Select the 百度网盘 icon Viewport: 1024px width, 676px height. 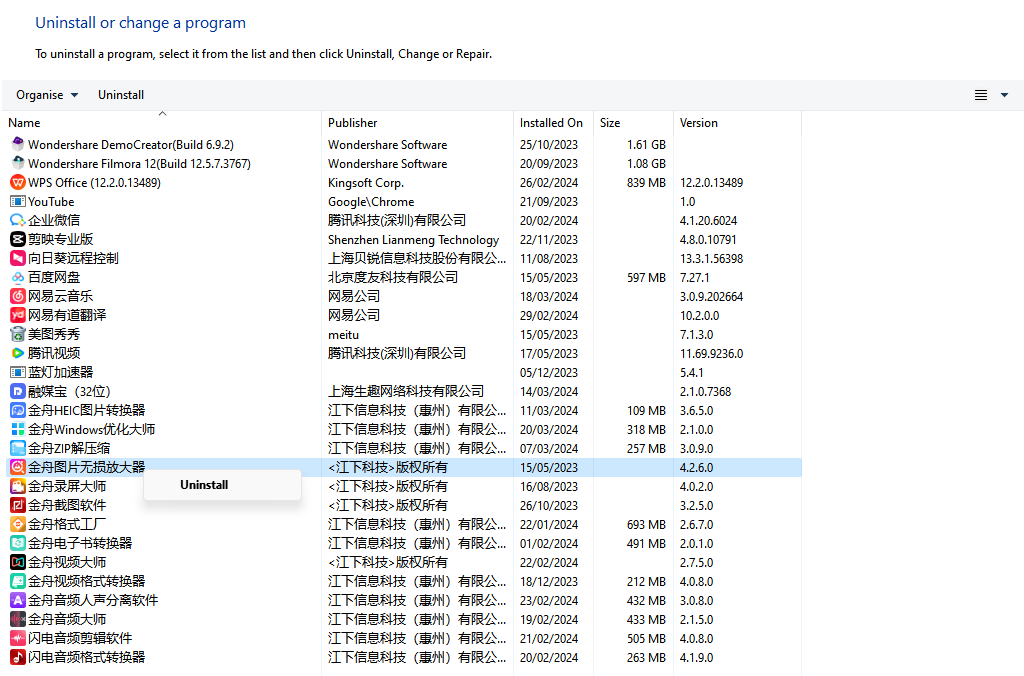click(17, 277)
